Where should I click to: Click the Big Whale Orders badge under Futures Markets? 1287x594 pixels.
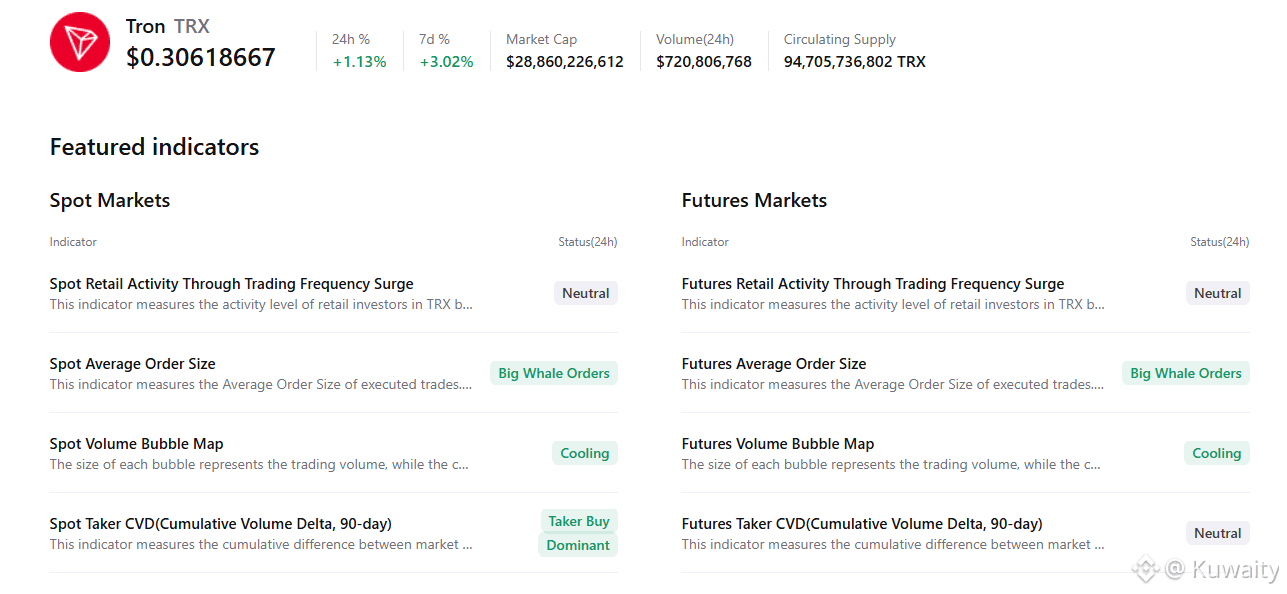[x=1185, y=373]
